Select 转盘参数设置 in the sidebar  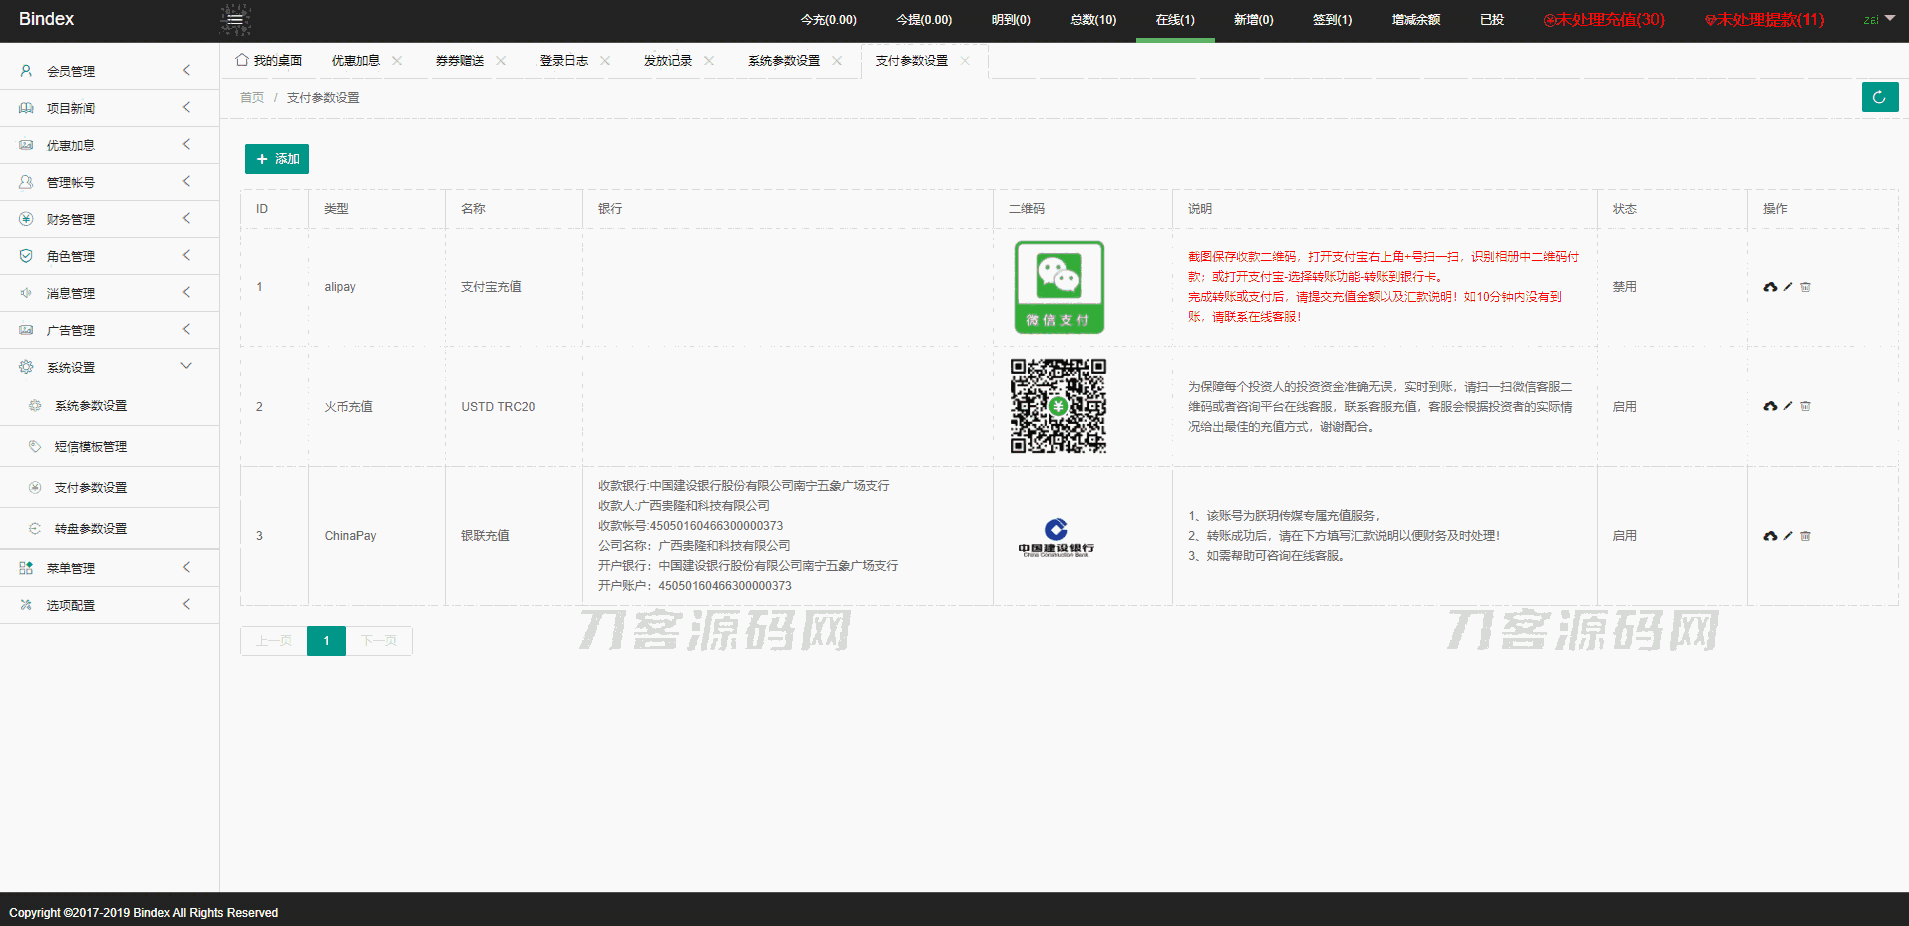pos(91,529)
